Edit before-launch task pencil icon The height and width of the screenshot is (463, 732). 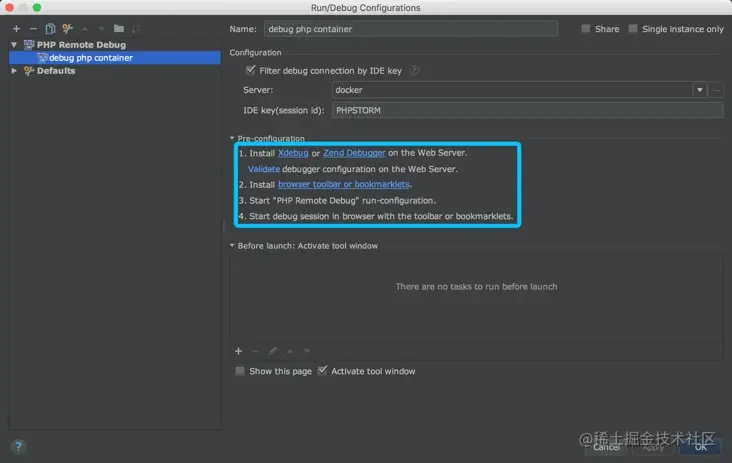click(x=273, y=351)
